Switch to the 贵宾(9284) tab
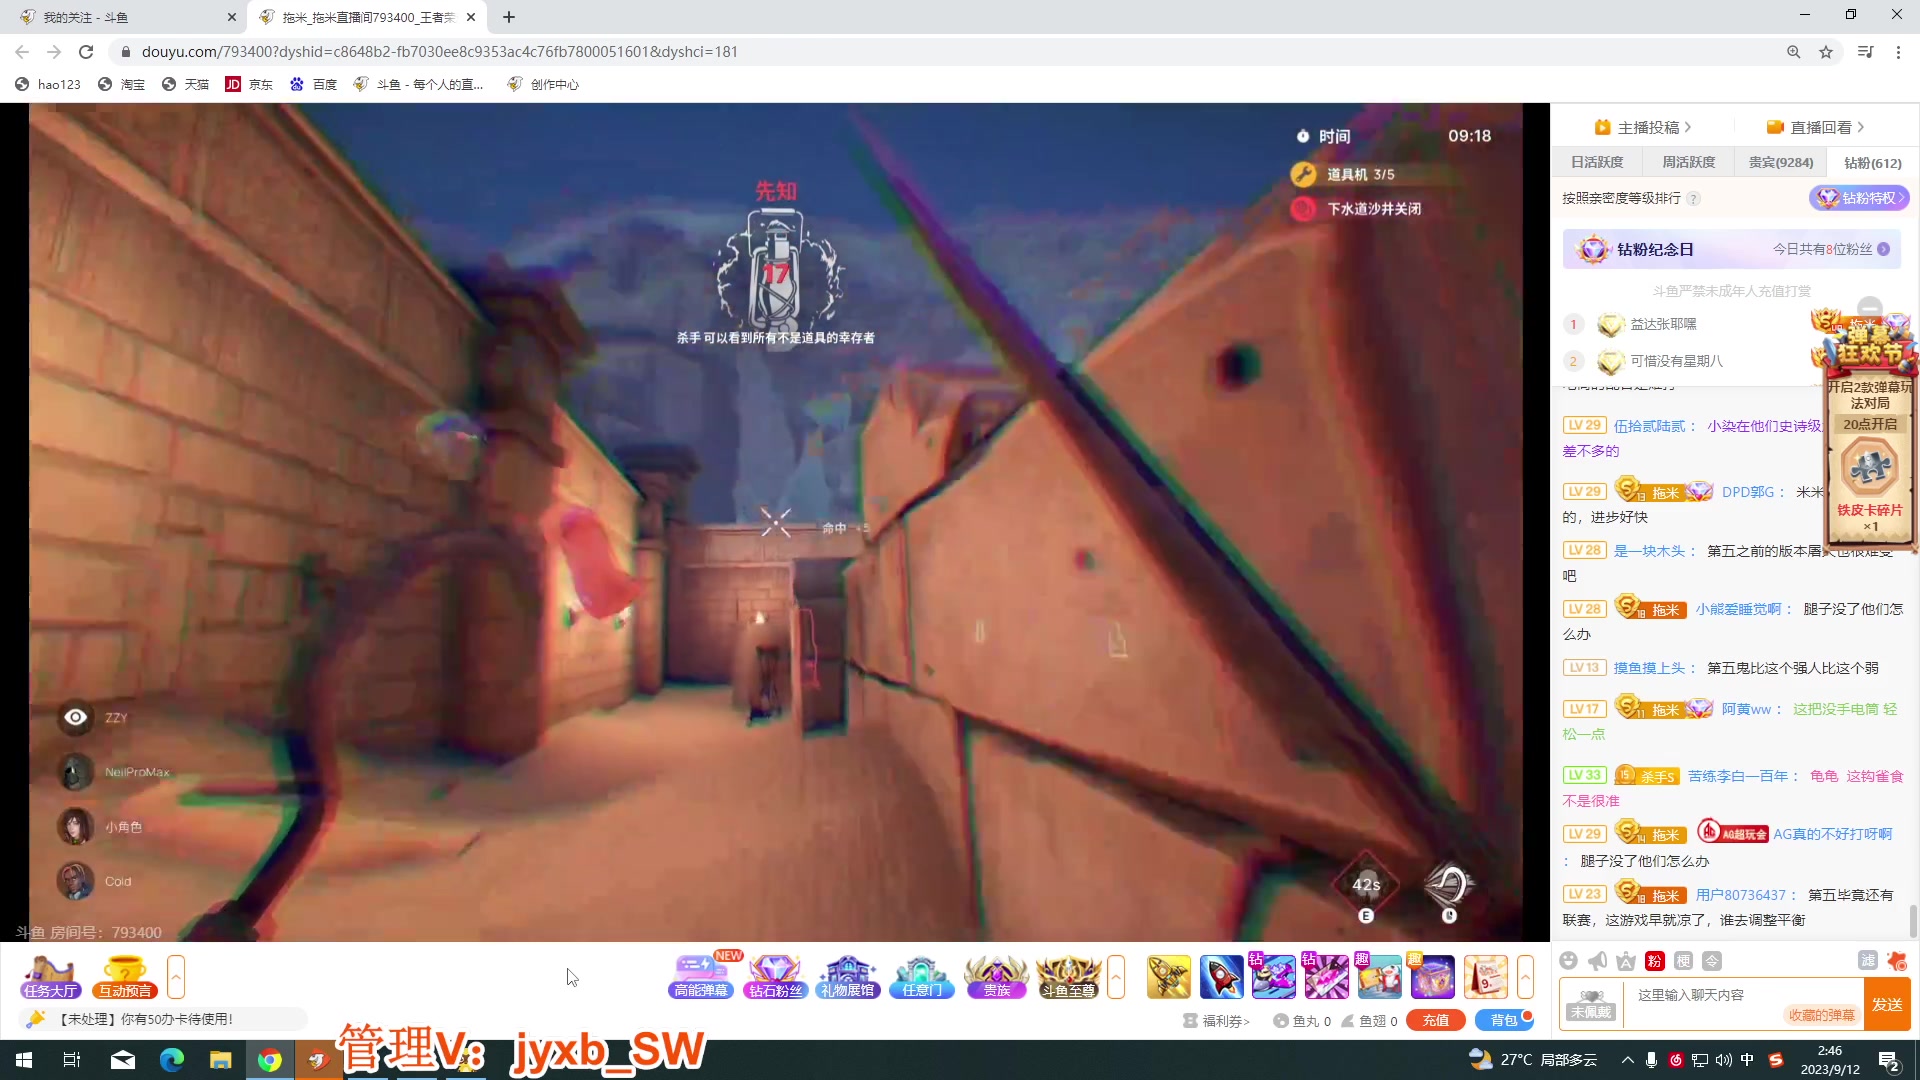Image resolution: width=1920 pixels, height=1080 pixels. tap(1781, 163)
